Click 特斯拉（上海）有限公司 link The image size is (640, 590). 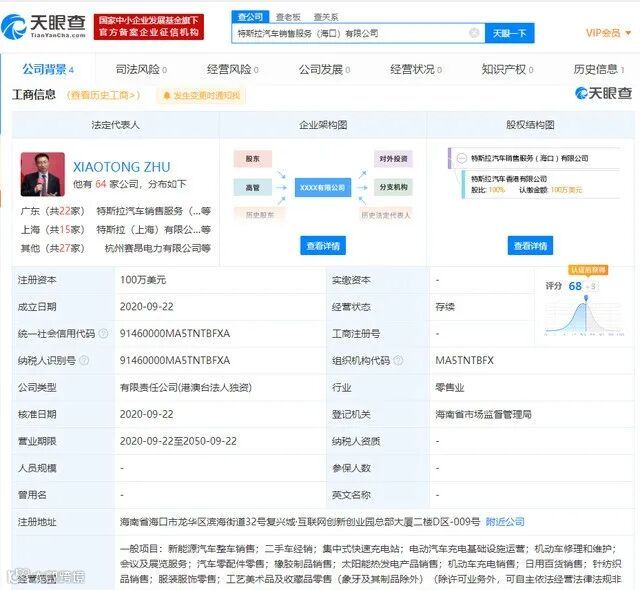click(x=153, y=230)
